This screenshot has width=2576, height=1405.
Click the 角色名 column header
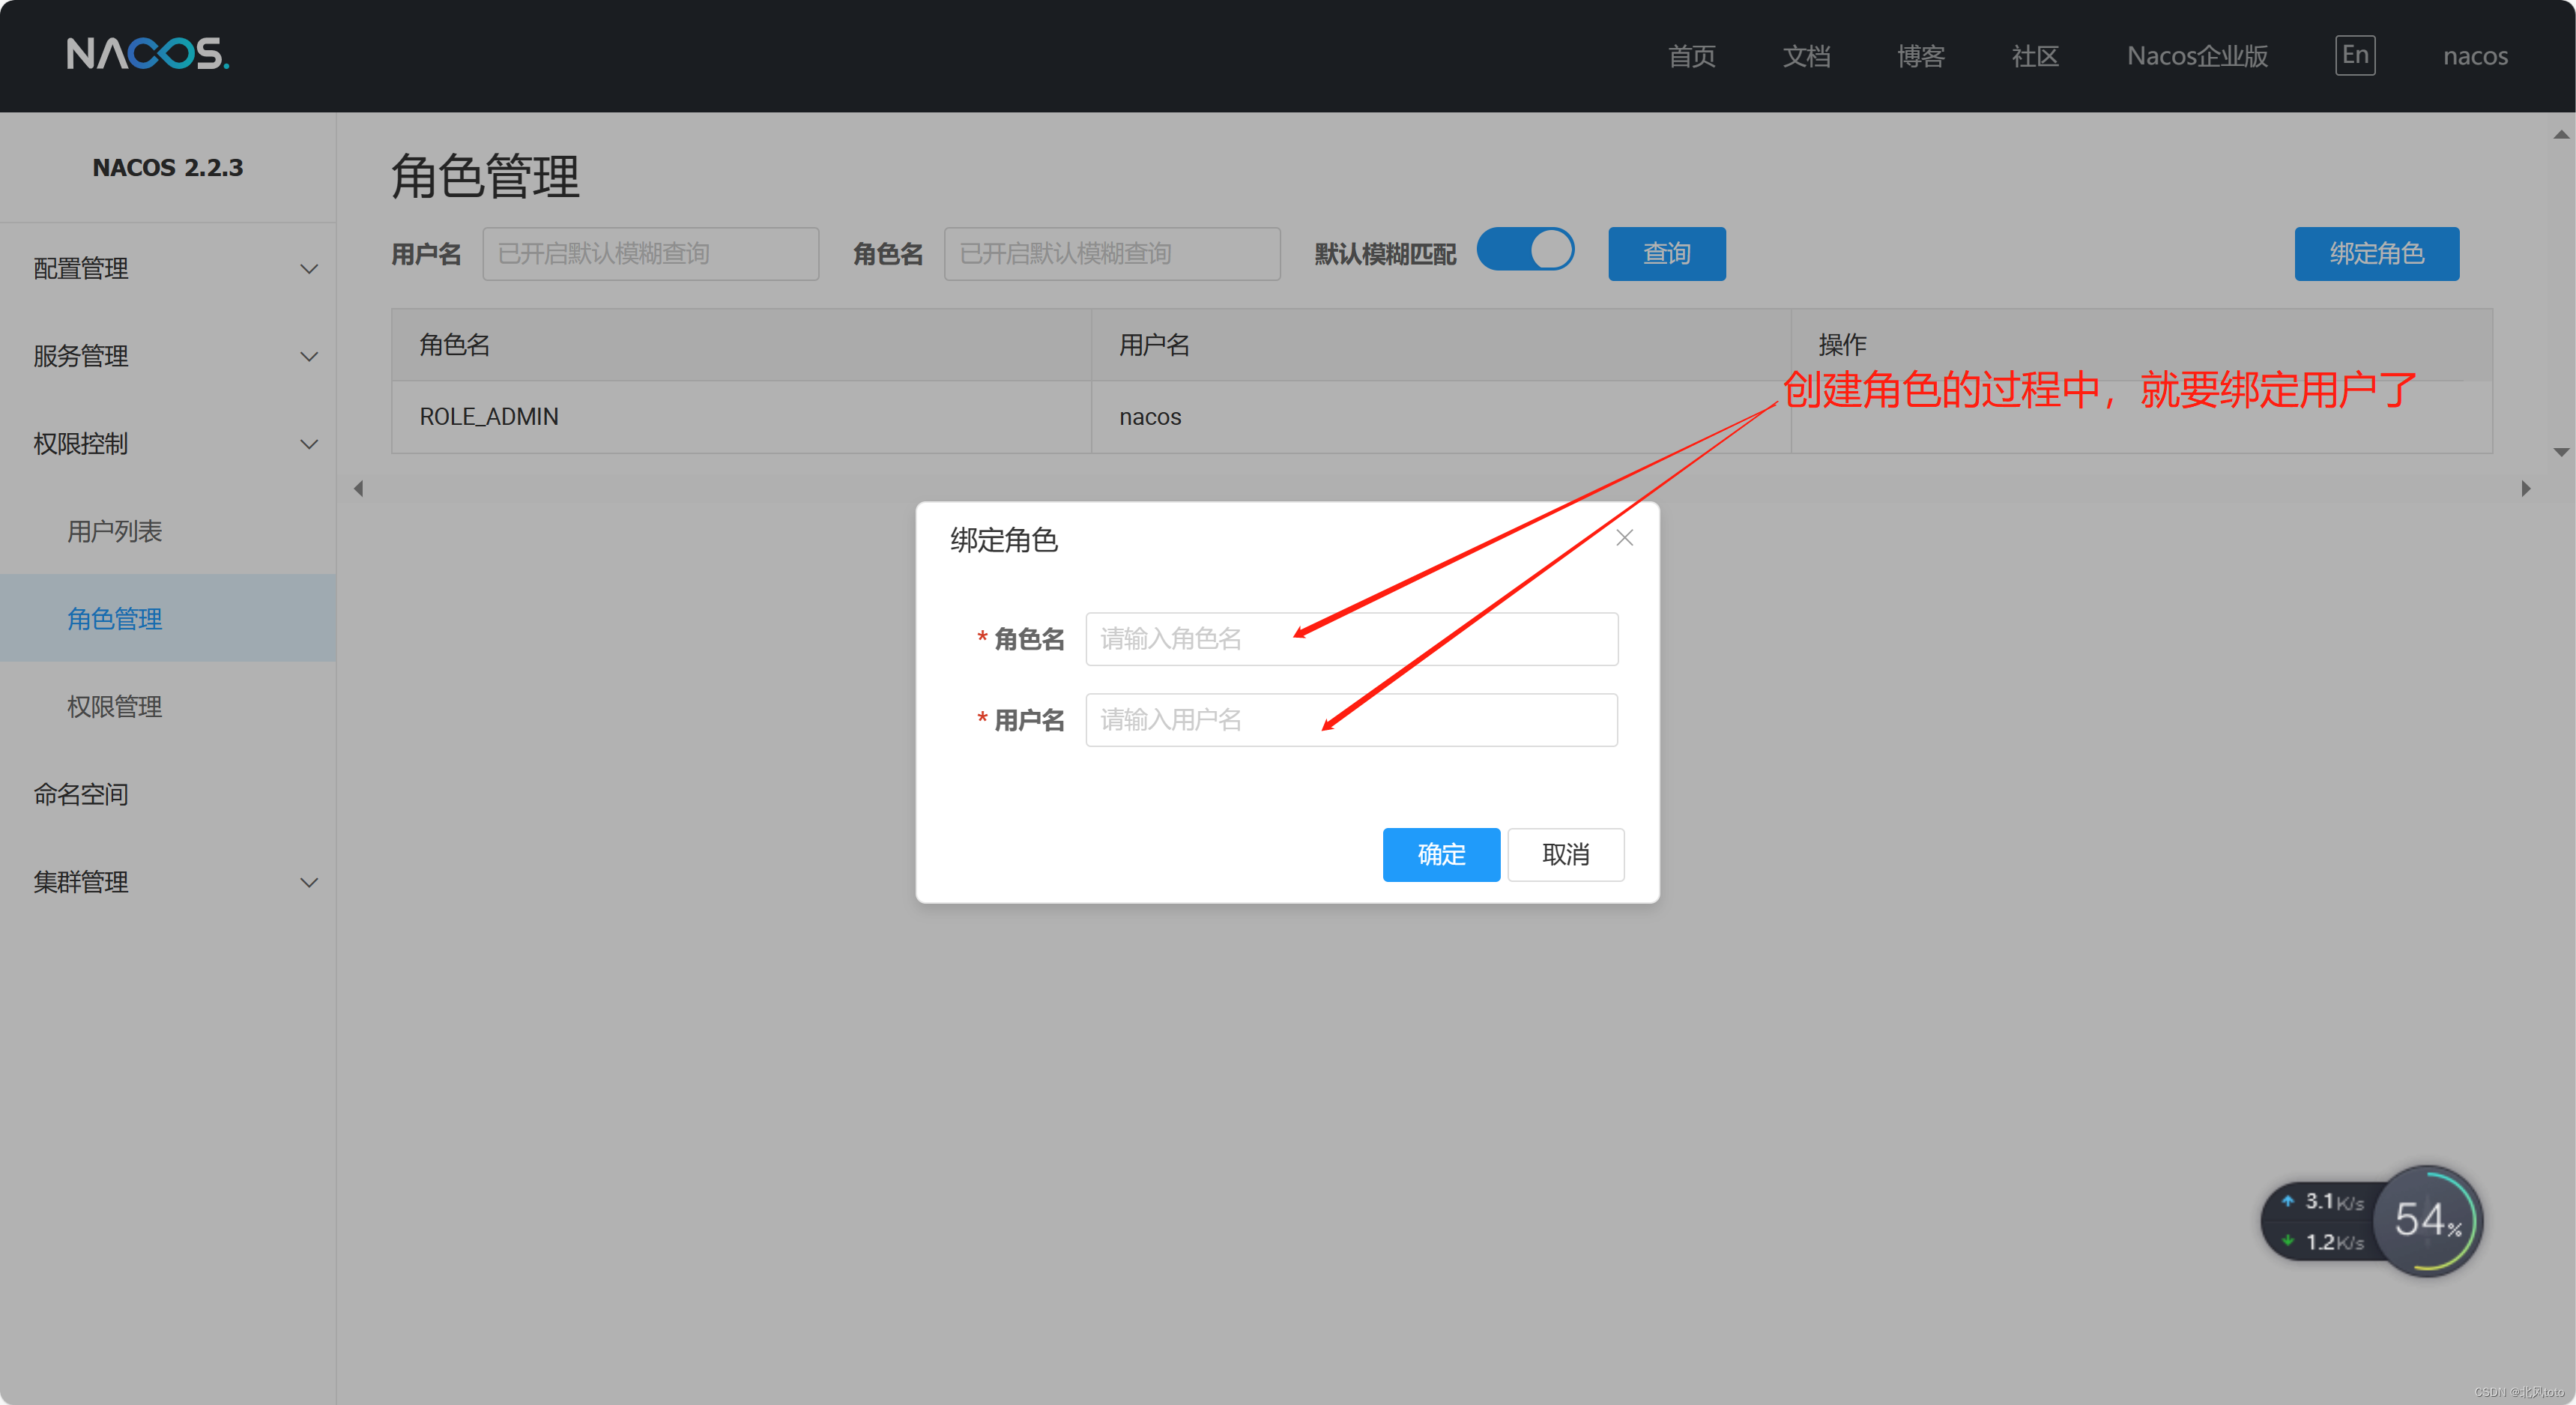pos(741,345)
